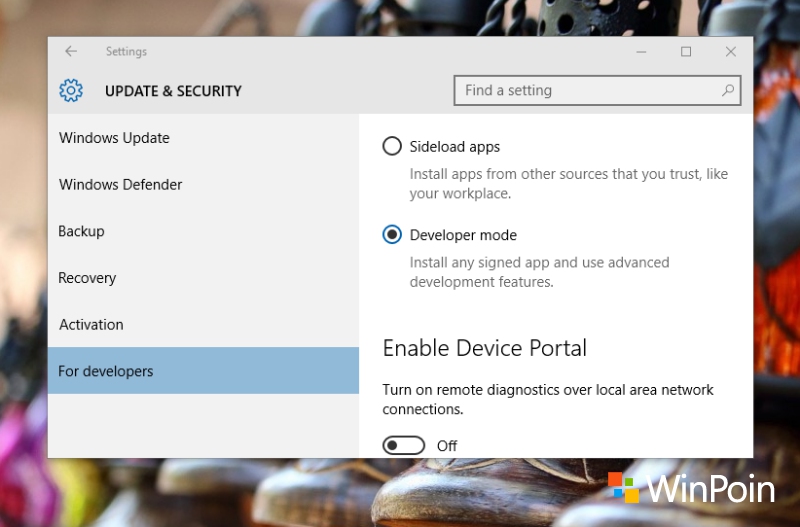Minimize the Settings window
The image size is (800, 527).
pos(641,52)
